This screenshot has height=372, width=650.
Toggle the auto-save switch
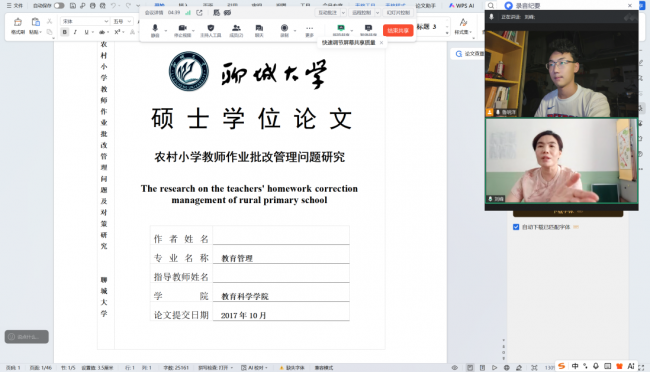pos(59,5)
